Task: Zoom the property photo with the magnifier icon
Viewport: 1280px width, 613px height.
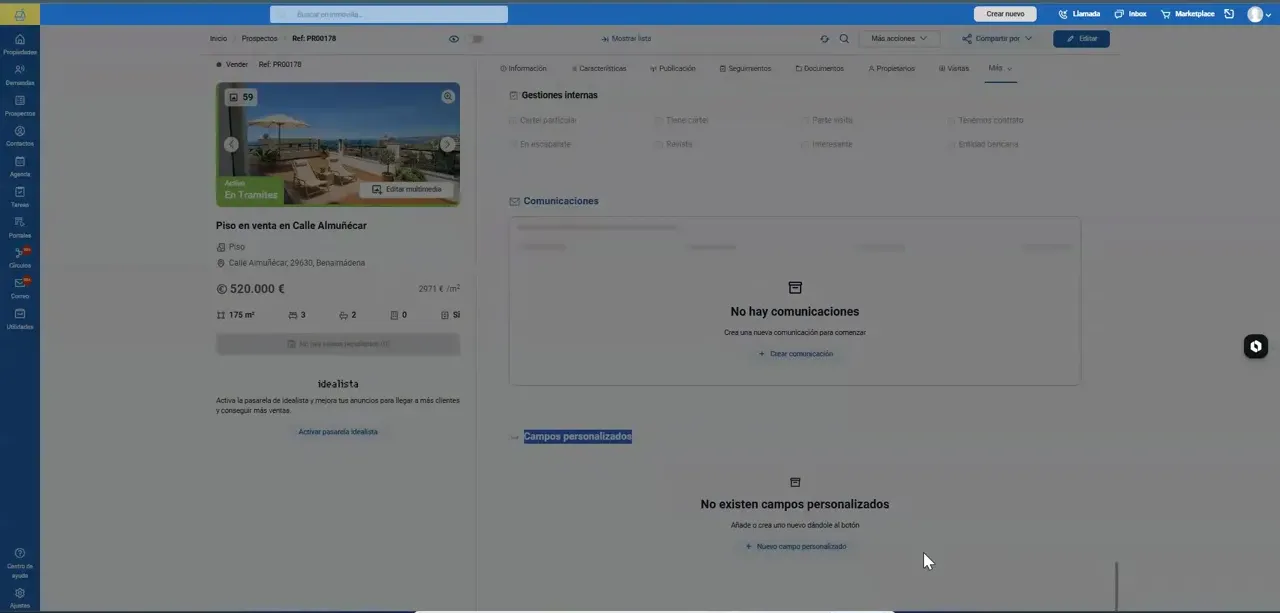Action: click(x=448, y=97)
